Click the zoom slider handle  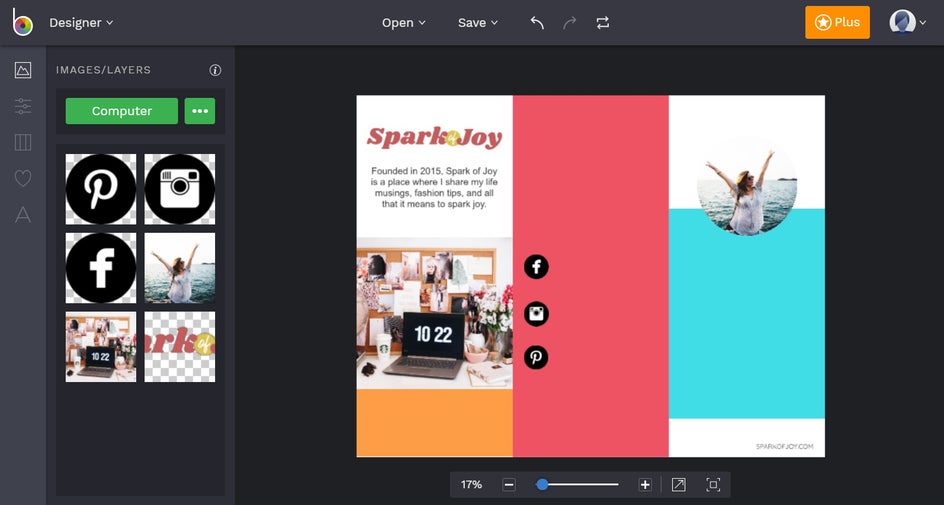(x=542, y=484)
